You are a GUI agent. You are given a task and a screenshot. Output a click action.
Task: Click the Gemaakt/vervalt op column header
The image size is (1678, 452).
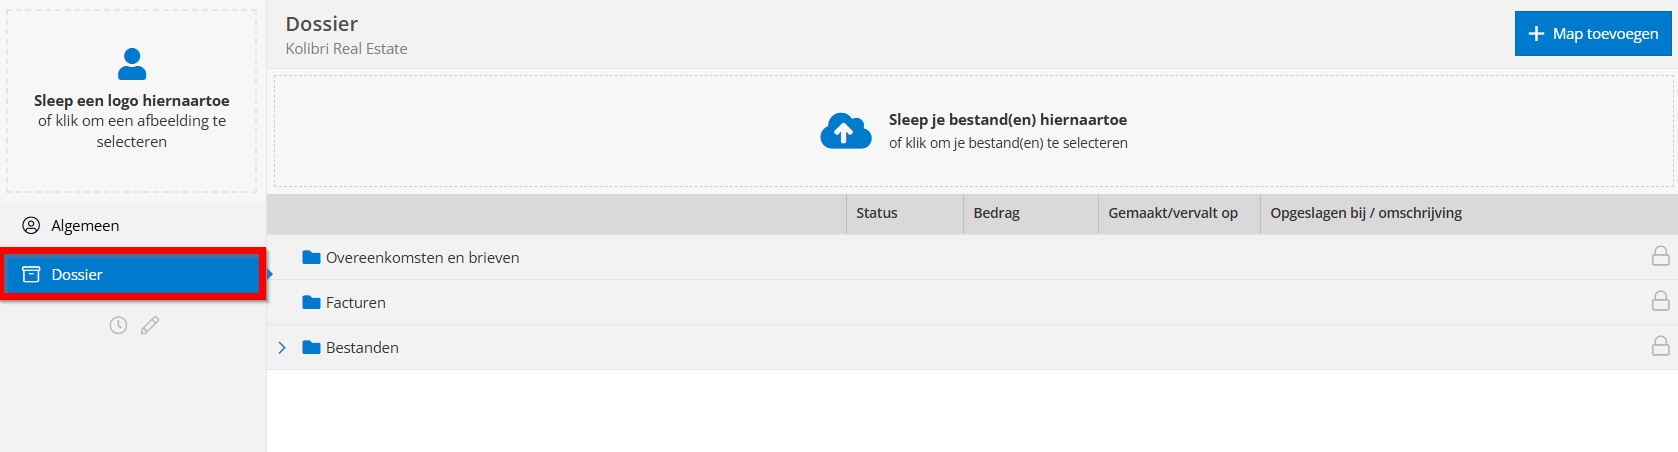point(1173,213)
